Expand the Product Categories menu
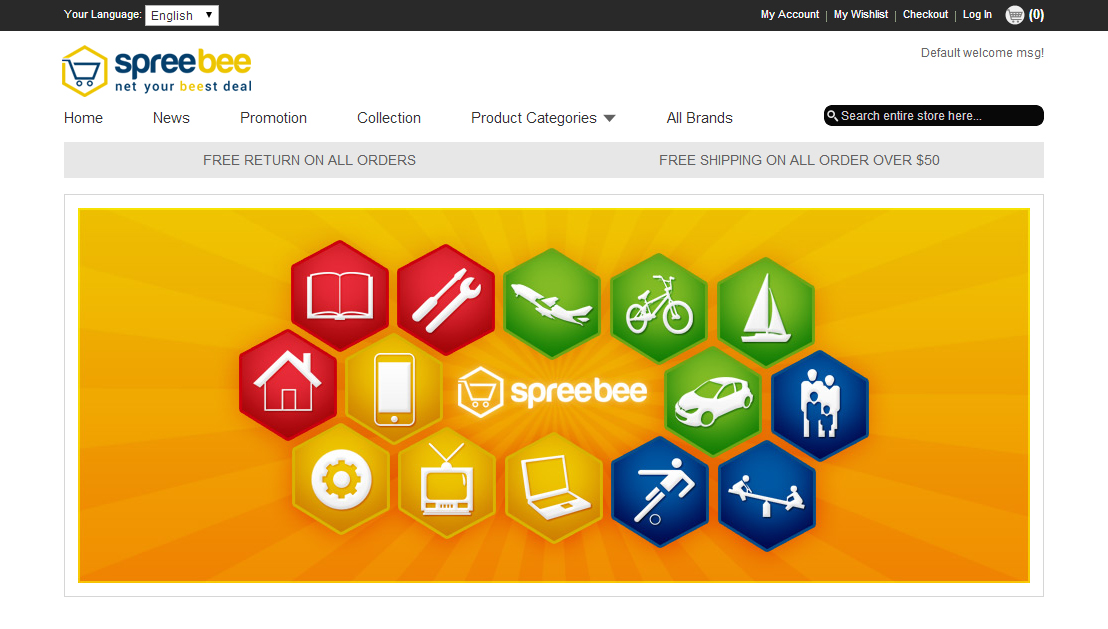1108x629 pixels. tap(543, 118)
